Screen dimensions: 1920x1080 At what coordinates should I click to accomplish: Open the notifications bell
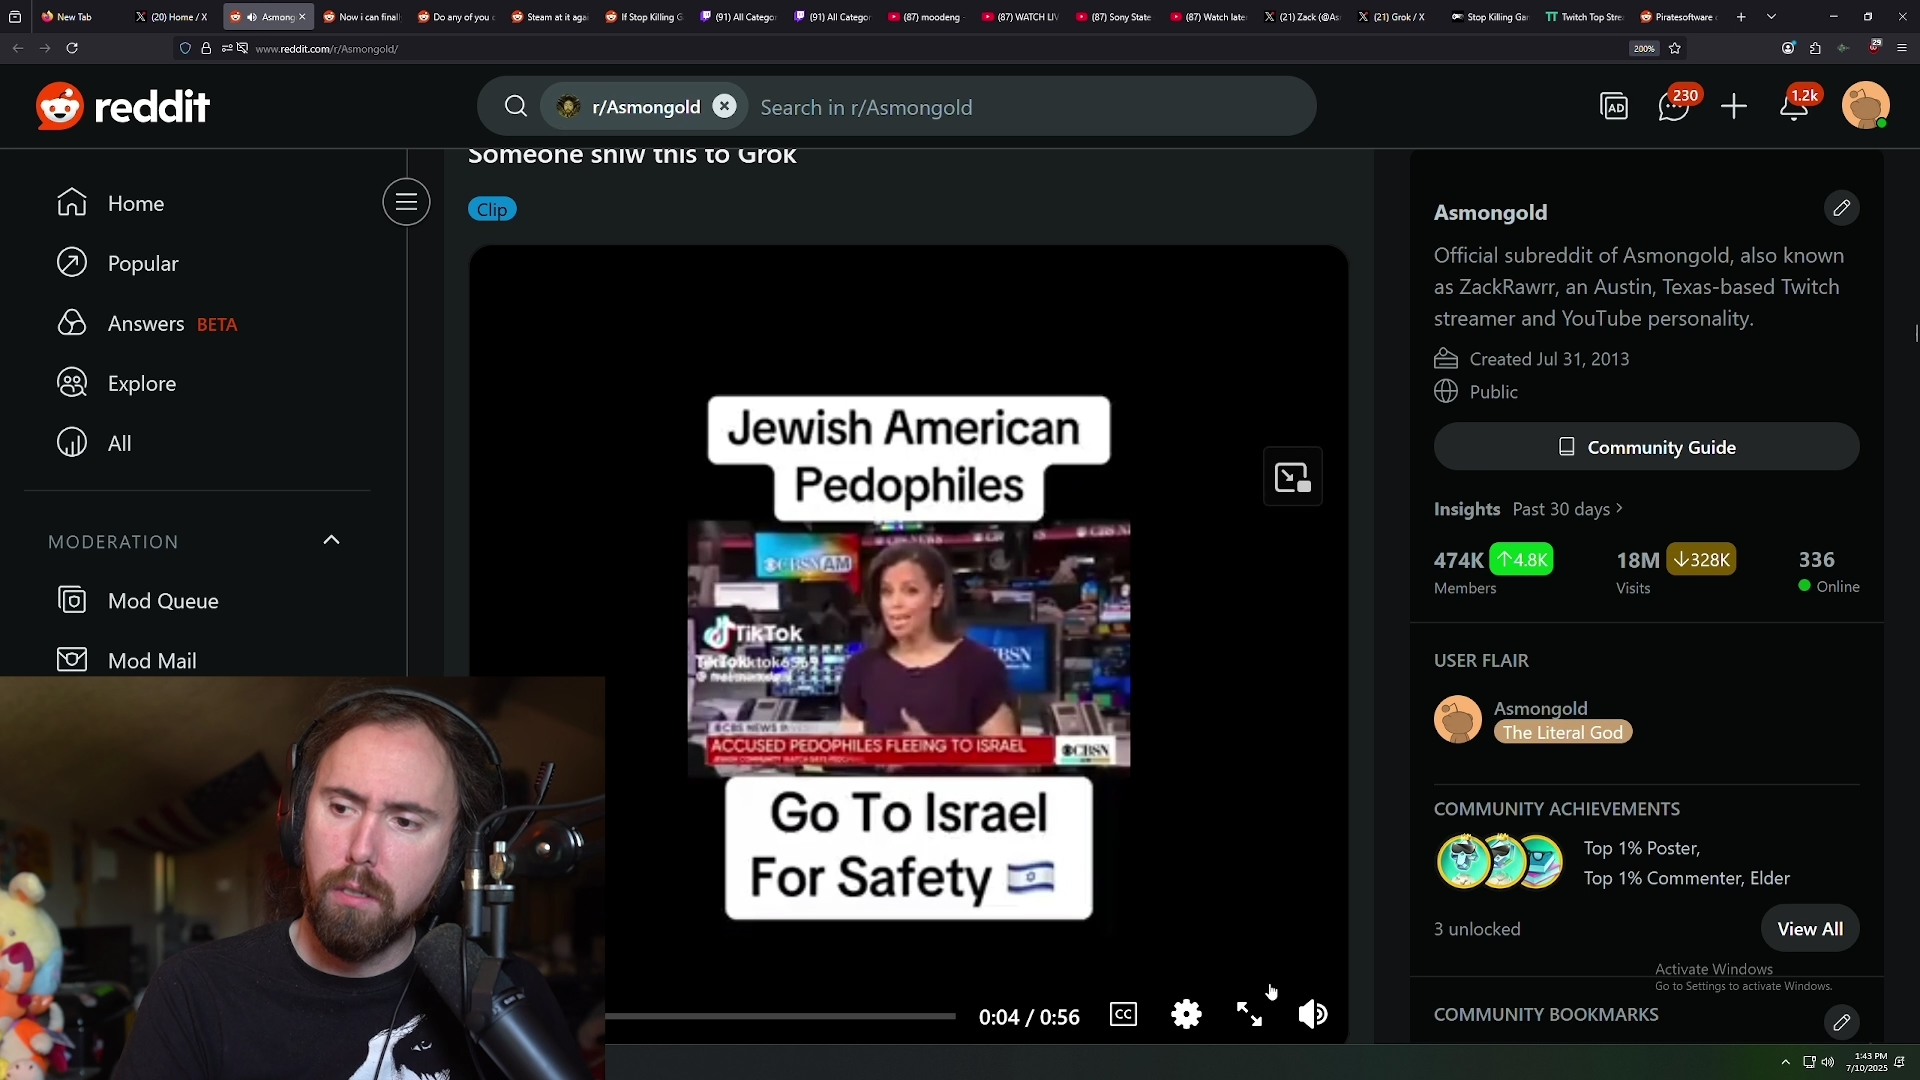click(x=1794, y=107)
